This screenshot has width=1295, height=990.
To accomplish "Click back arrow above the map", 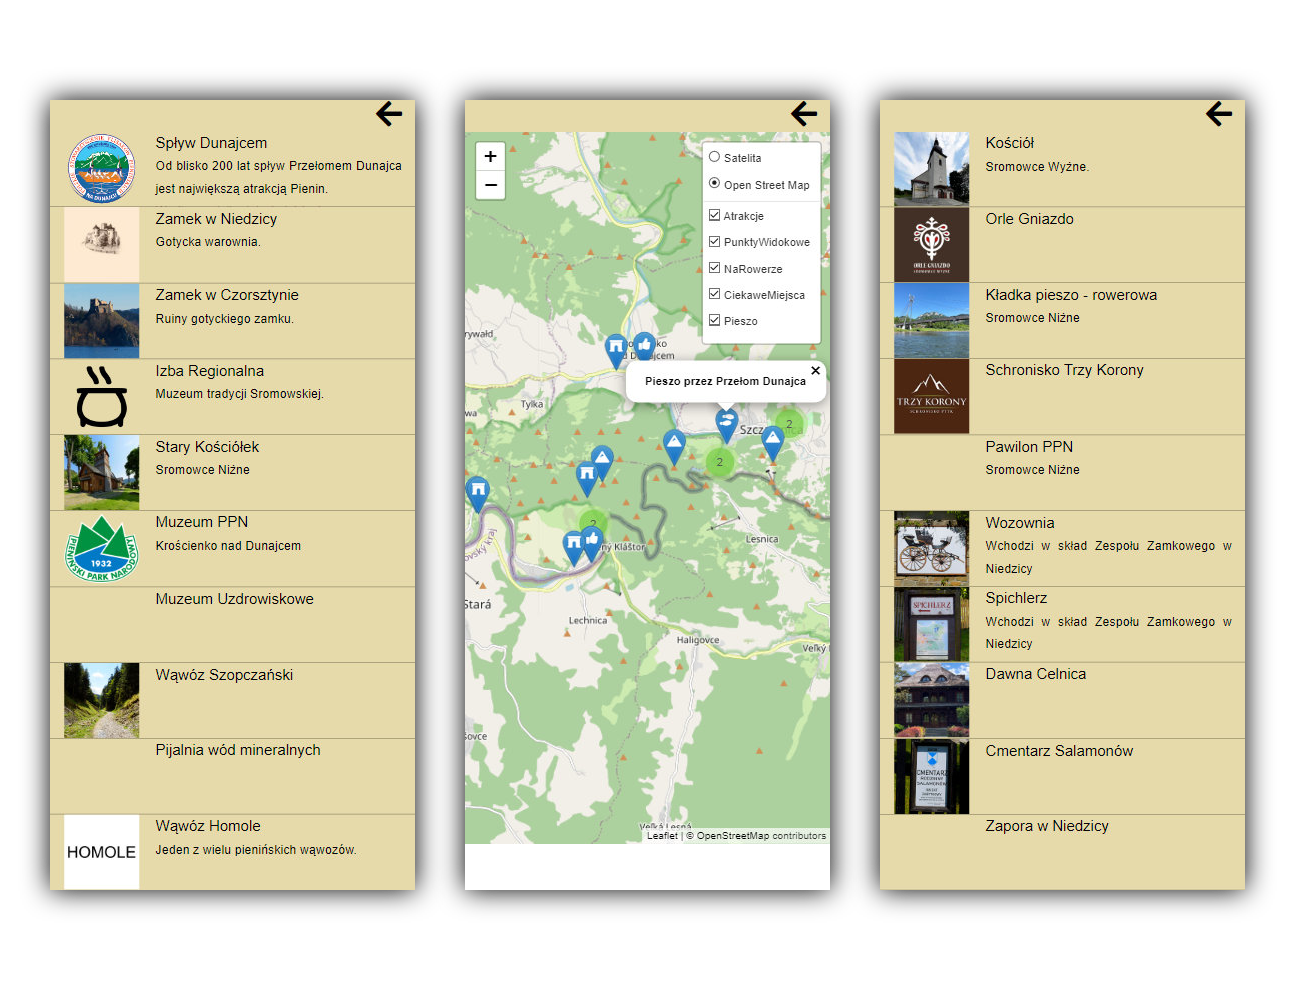I will coord(804,114).
